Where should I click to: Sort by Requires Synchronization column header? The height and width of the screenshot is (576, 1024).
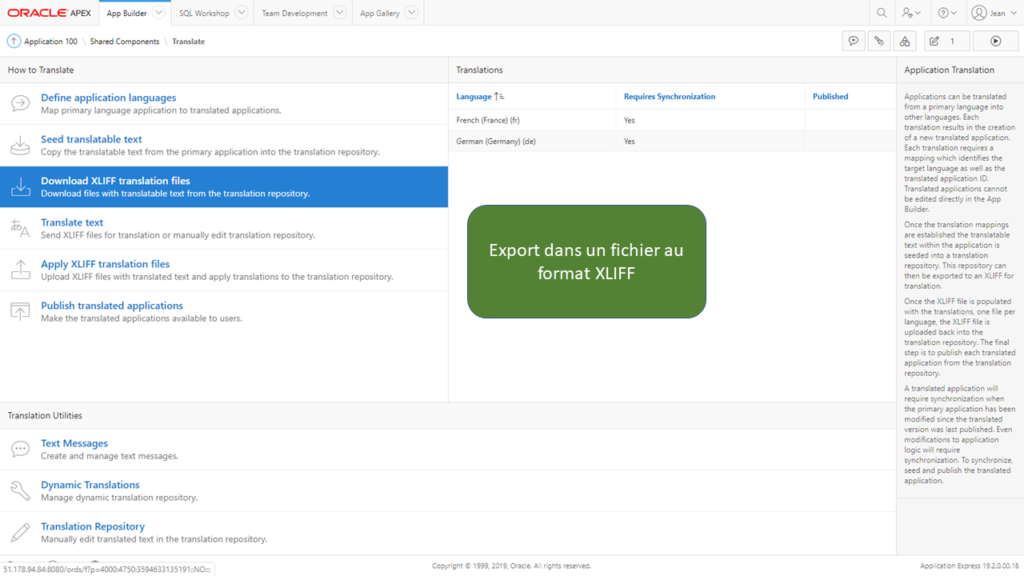(x=669, y=96)
